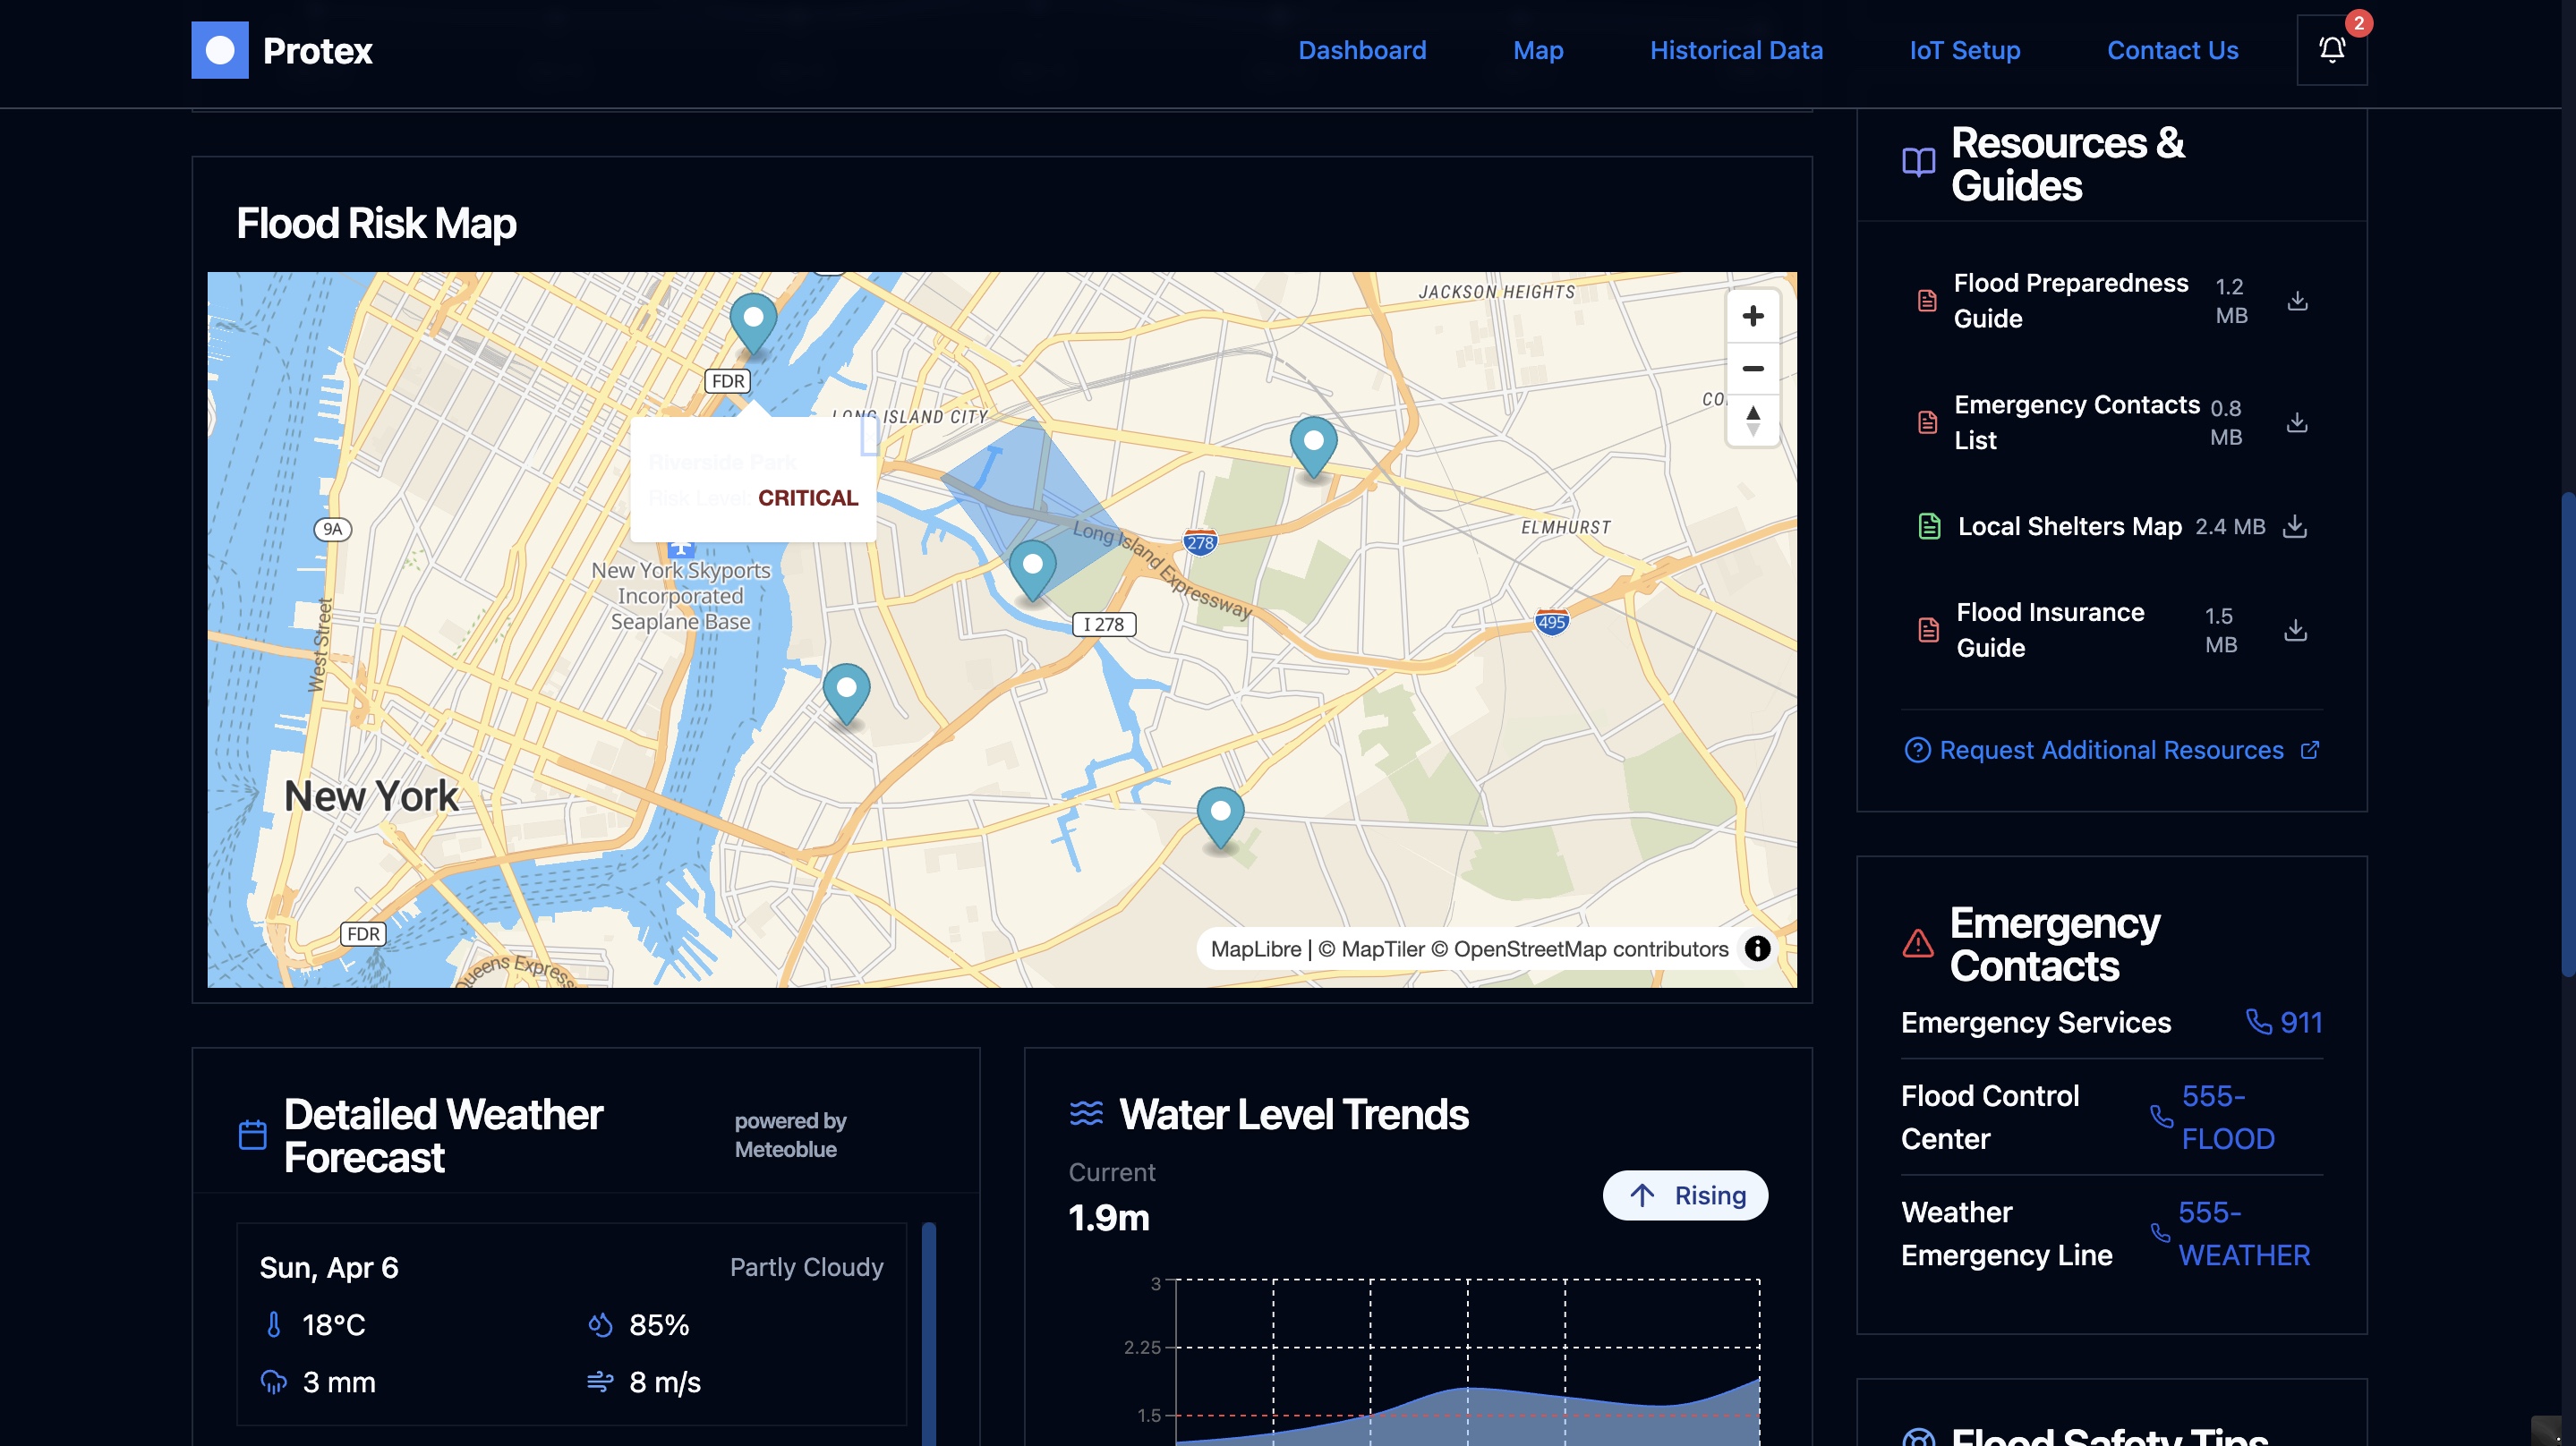The height and width of the screenshot is (1446, 2576).
Task: Open the notifications bell
Action: [x=2331, y=50]
